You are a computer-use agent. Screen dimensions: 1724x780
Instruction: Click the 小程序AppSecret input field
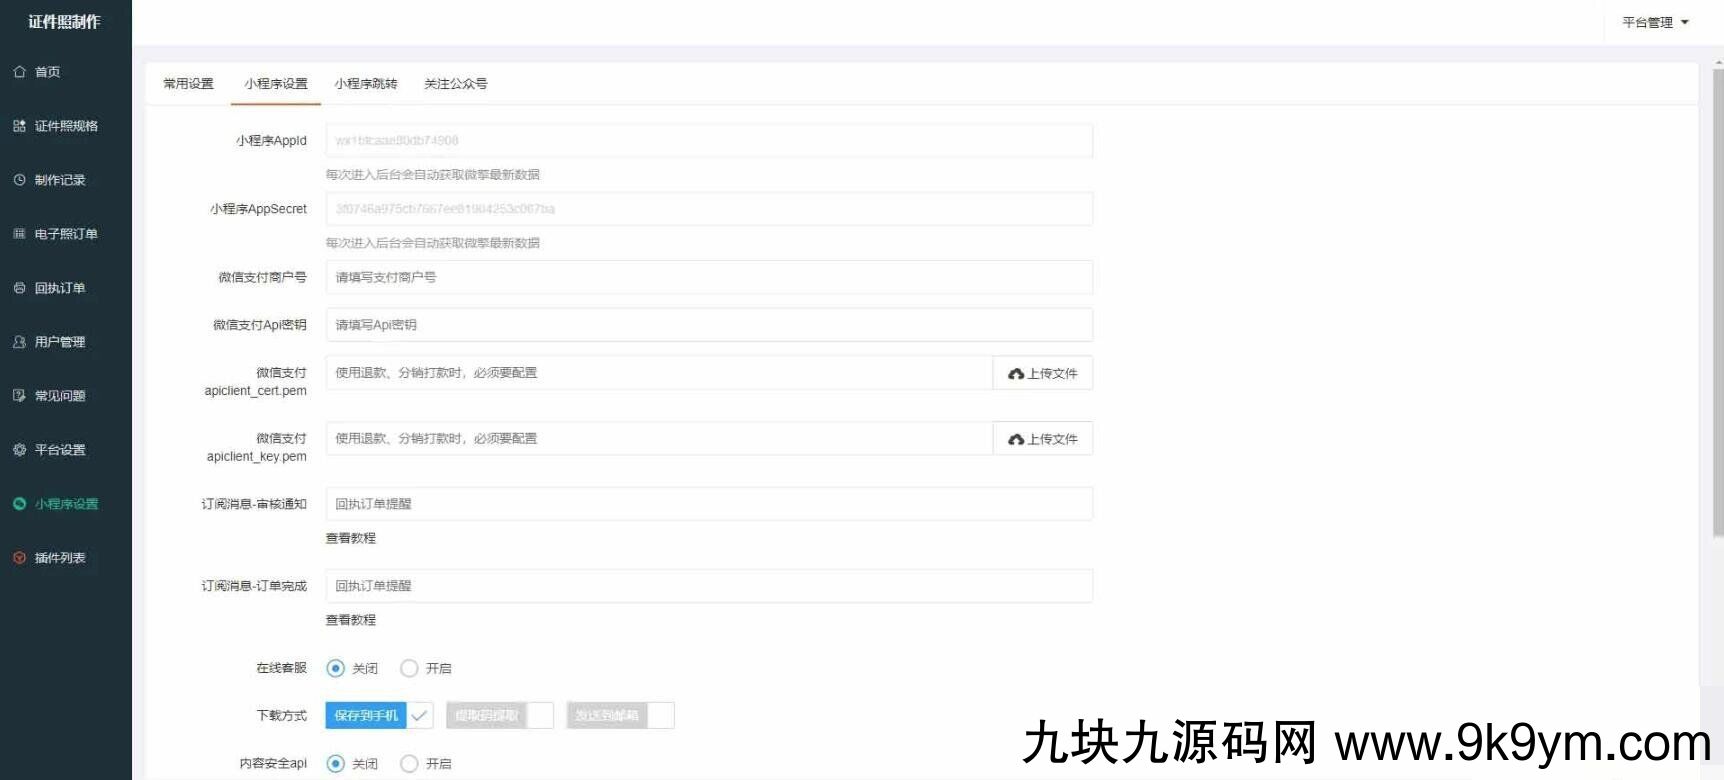[709, 209]
